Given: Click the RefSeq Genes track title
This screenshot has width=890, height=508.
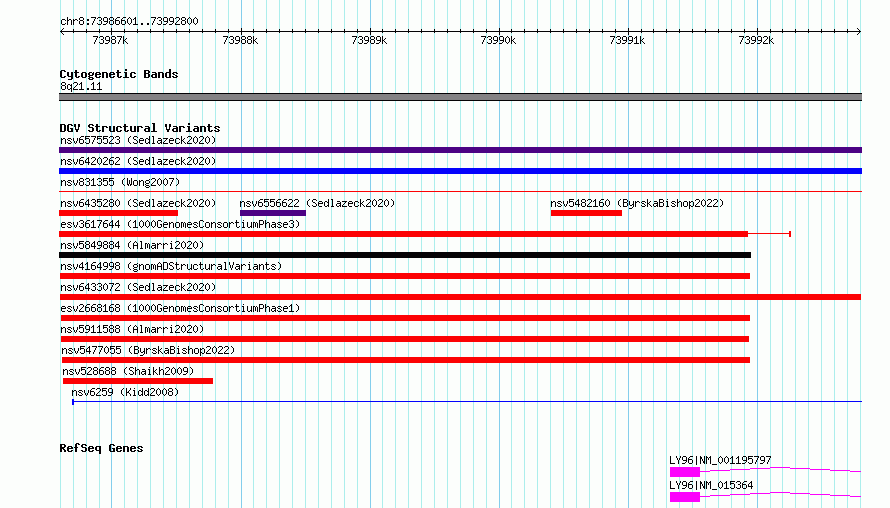Looking at the screenshot, I should pos(101,448).
